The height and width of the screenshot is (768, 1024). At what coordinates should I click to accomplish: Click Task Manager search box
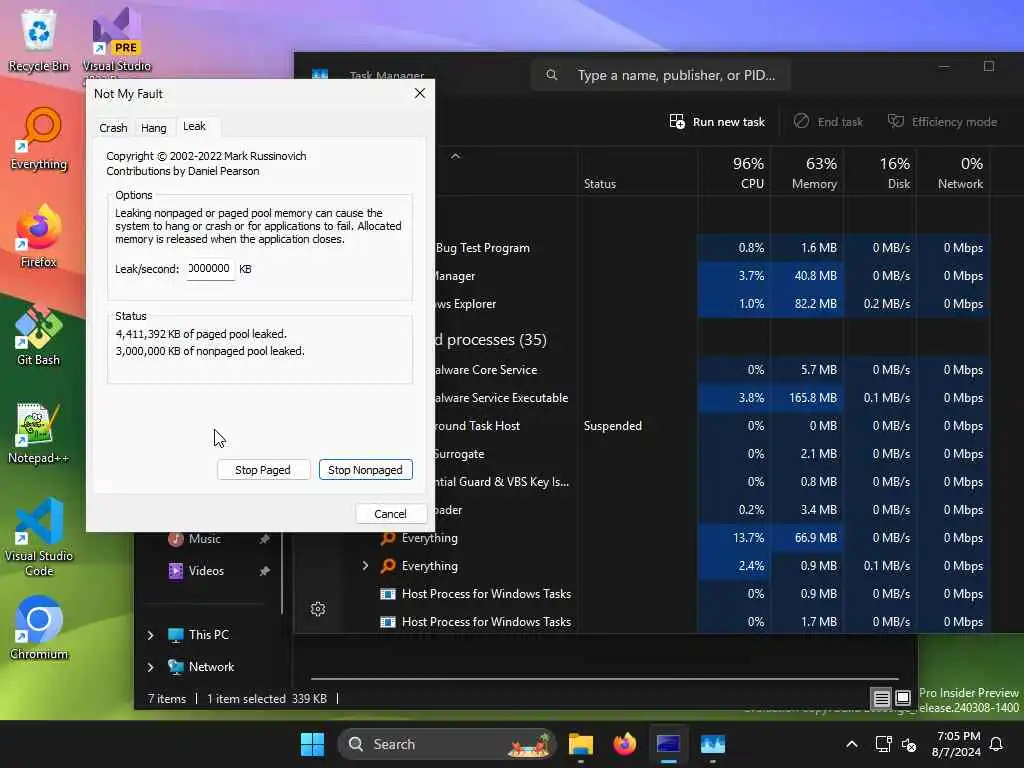[660, 75]
